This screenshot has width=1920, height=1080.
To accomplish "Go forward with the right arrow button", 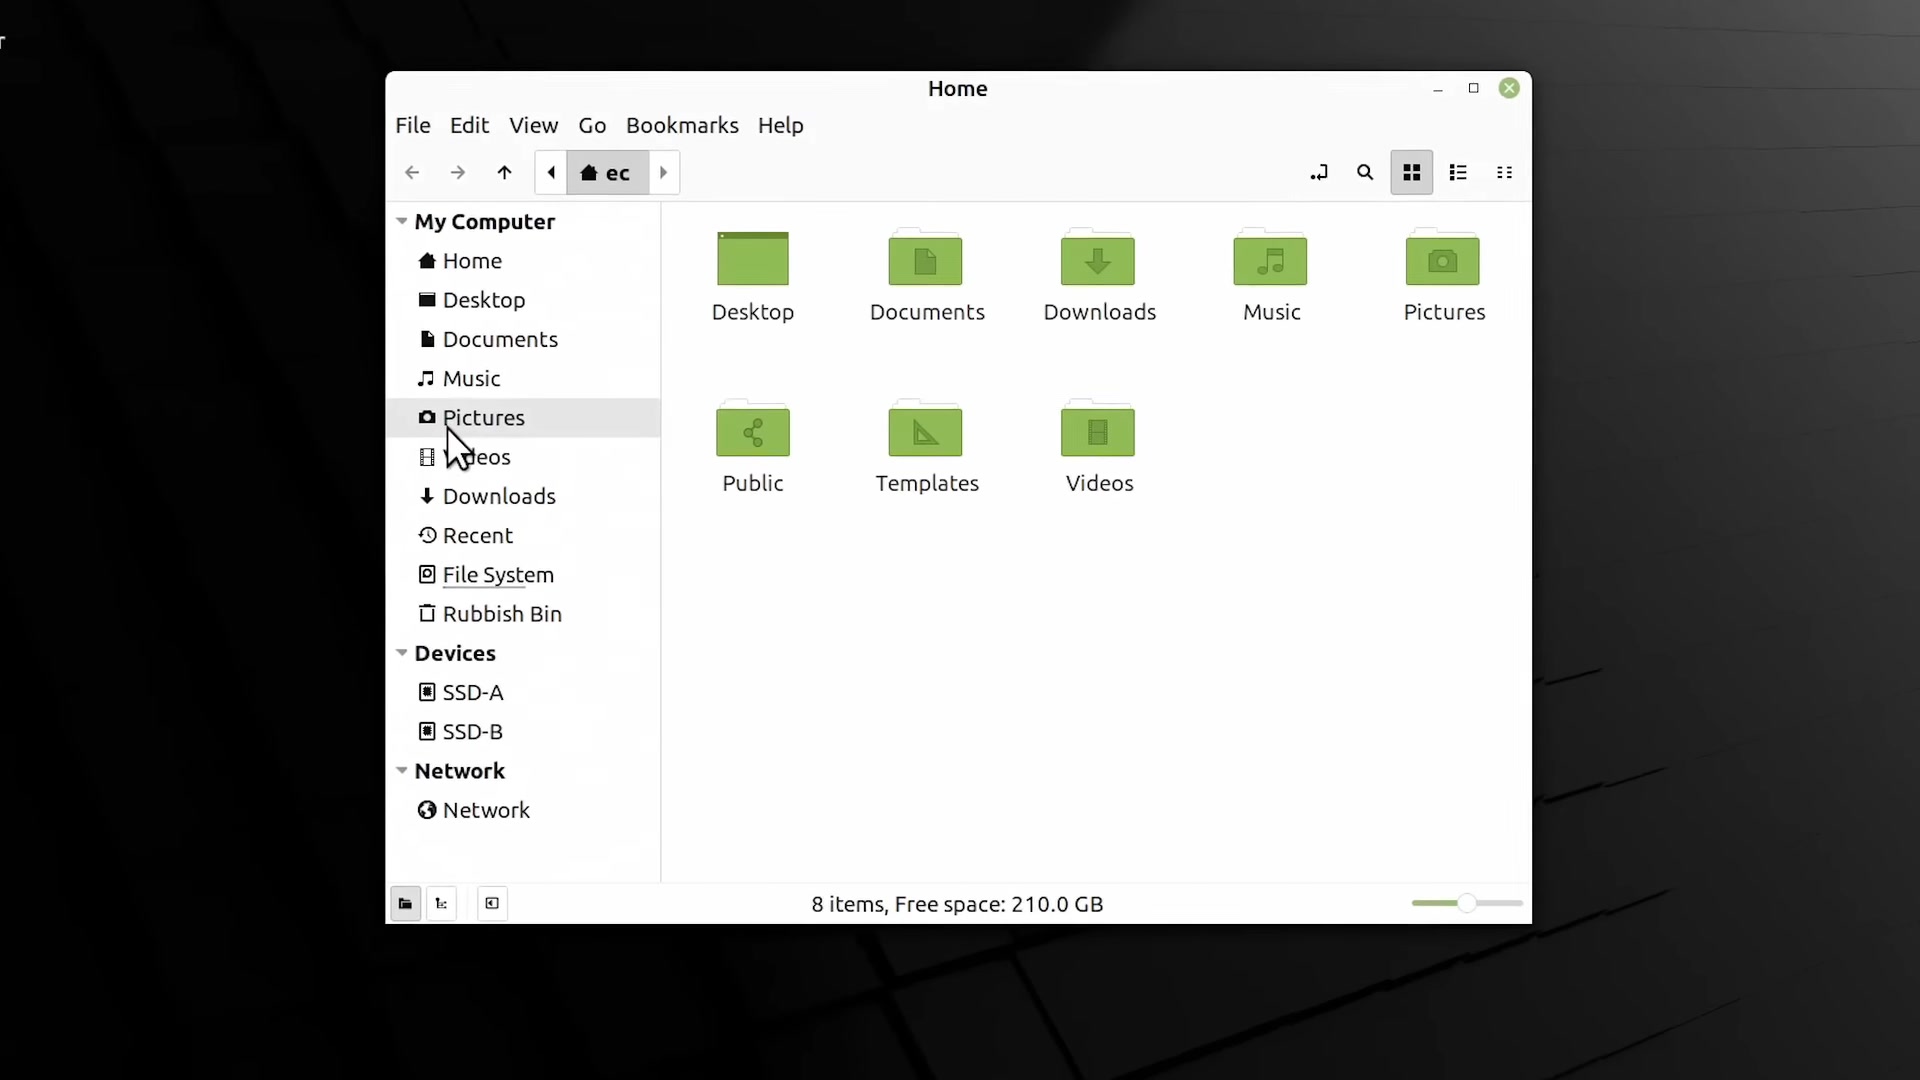I will [x=458, y=173].
